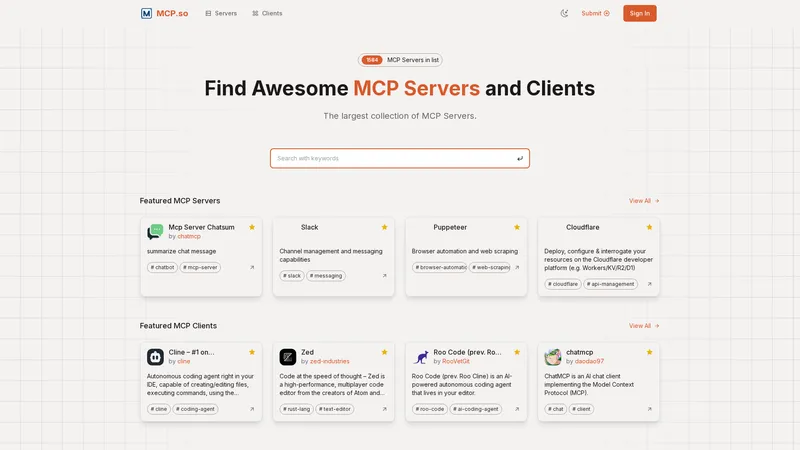Click the star on Puppeteer card

click(517, 227)
